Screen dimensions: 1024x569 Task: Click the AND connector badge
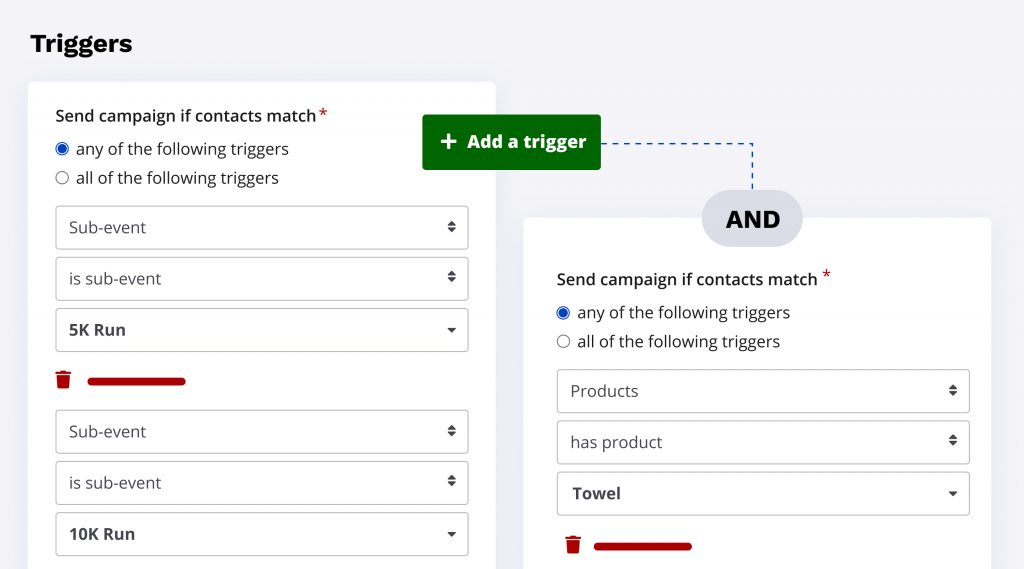click(752, 219)
